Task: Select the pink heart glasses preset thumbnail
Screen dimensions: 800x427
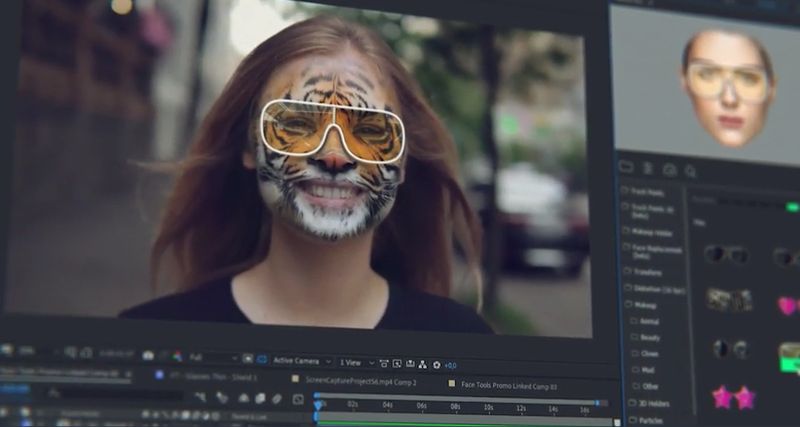Action: pyautogui.click(x=789, y=305)
